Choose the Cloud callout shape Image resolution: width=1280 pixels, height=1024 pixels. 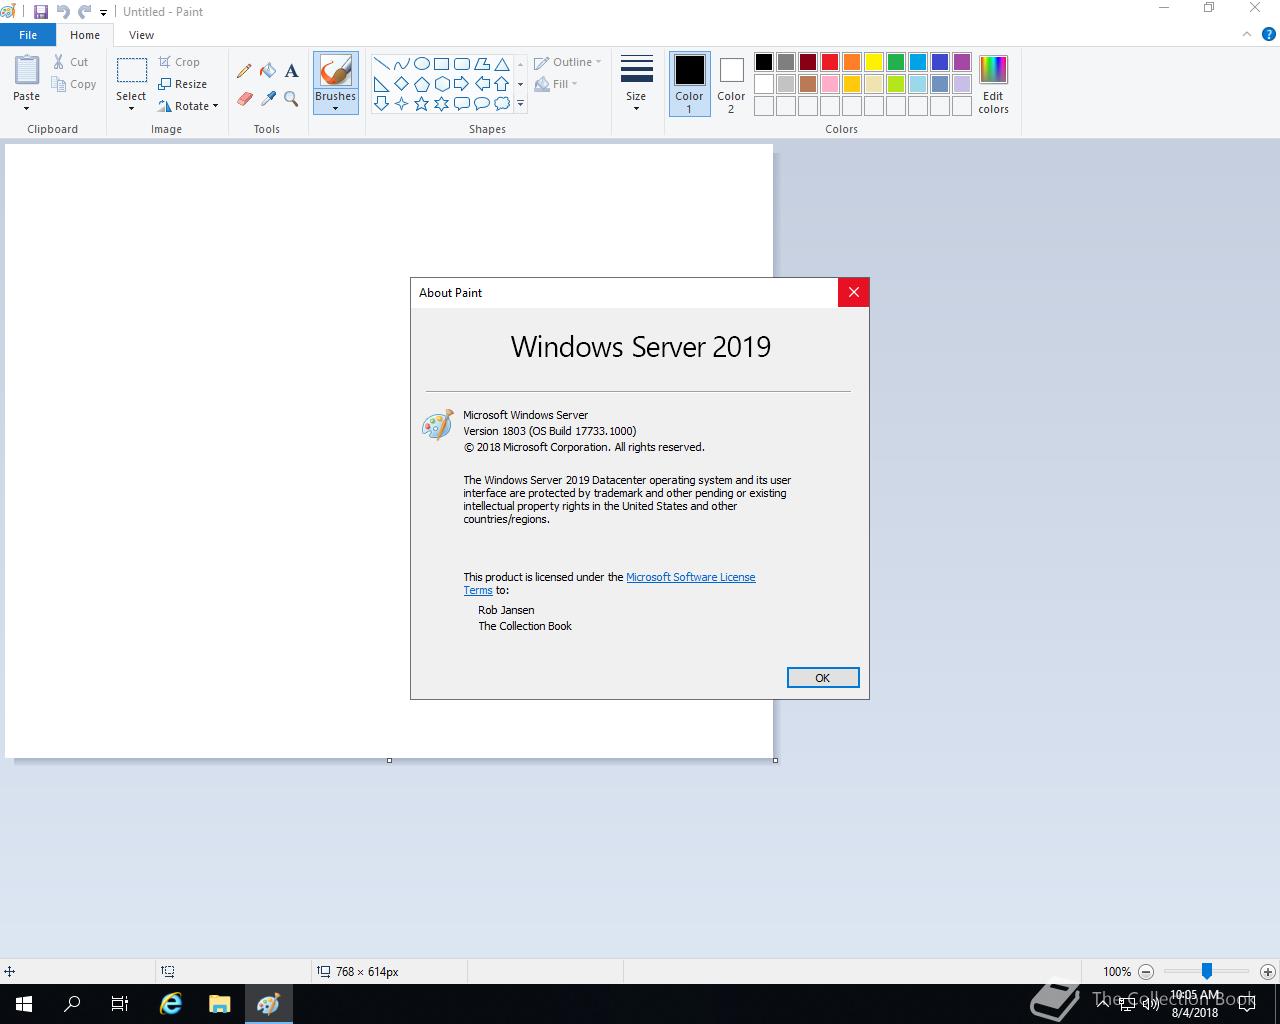502,104
